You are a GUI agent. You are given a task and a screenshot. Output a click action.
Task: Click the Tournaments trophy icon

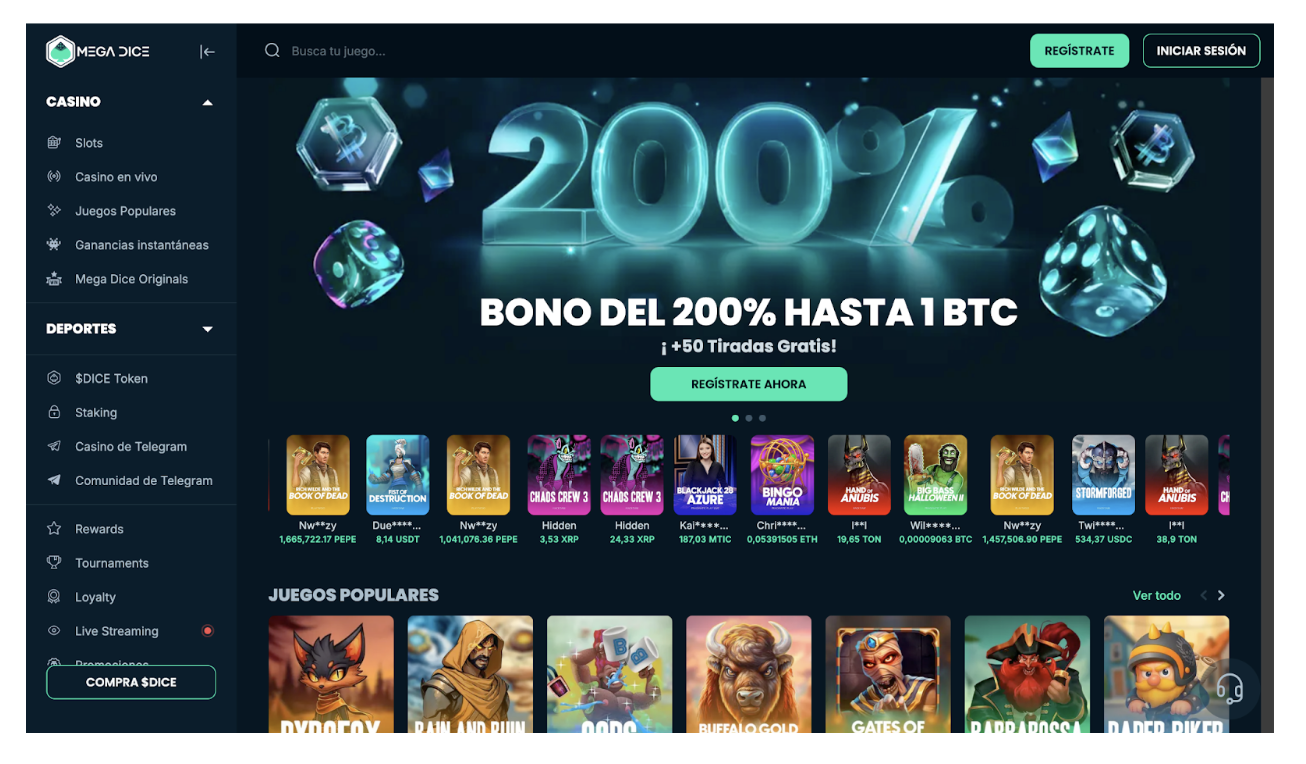tap(54, 563)
